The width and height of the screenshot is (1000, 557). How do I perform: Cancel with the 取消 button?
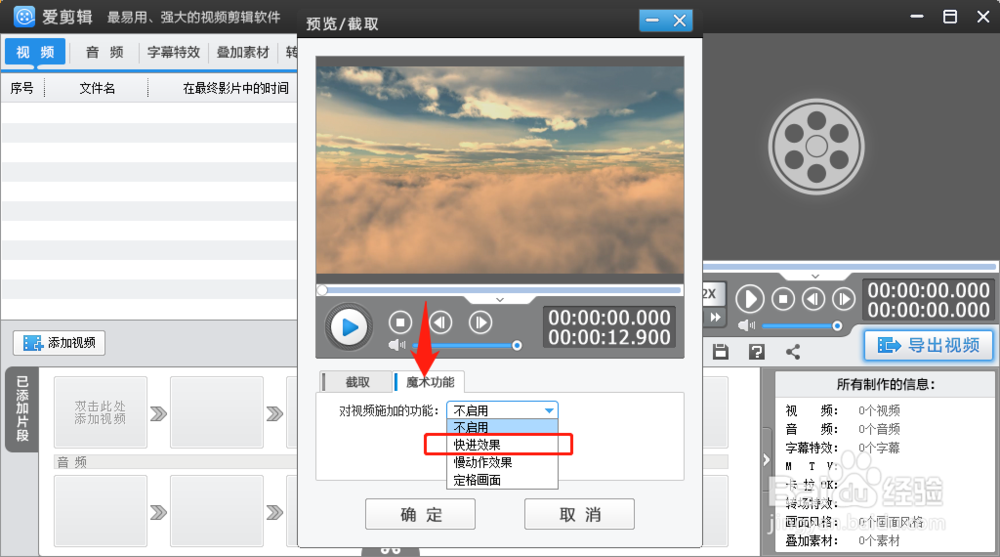[x=579, y=514]
